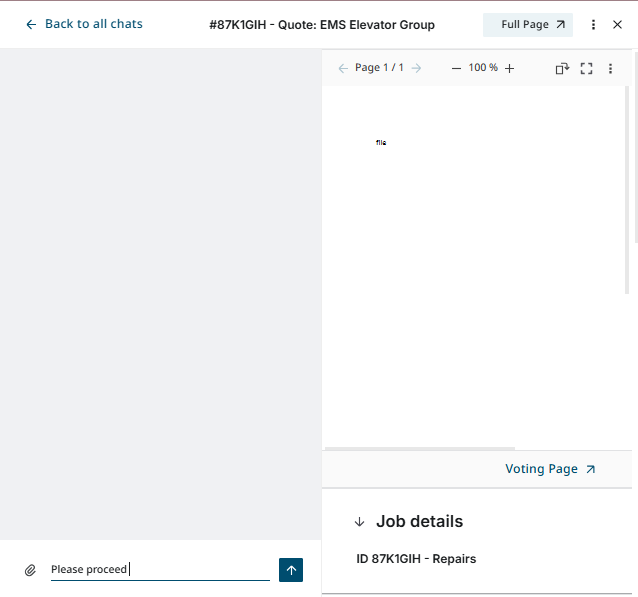Viewport: 638px width, 597px height.
Task: Click the 100 % zoom level
Action: coord(483,68)
